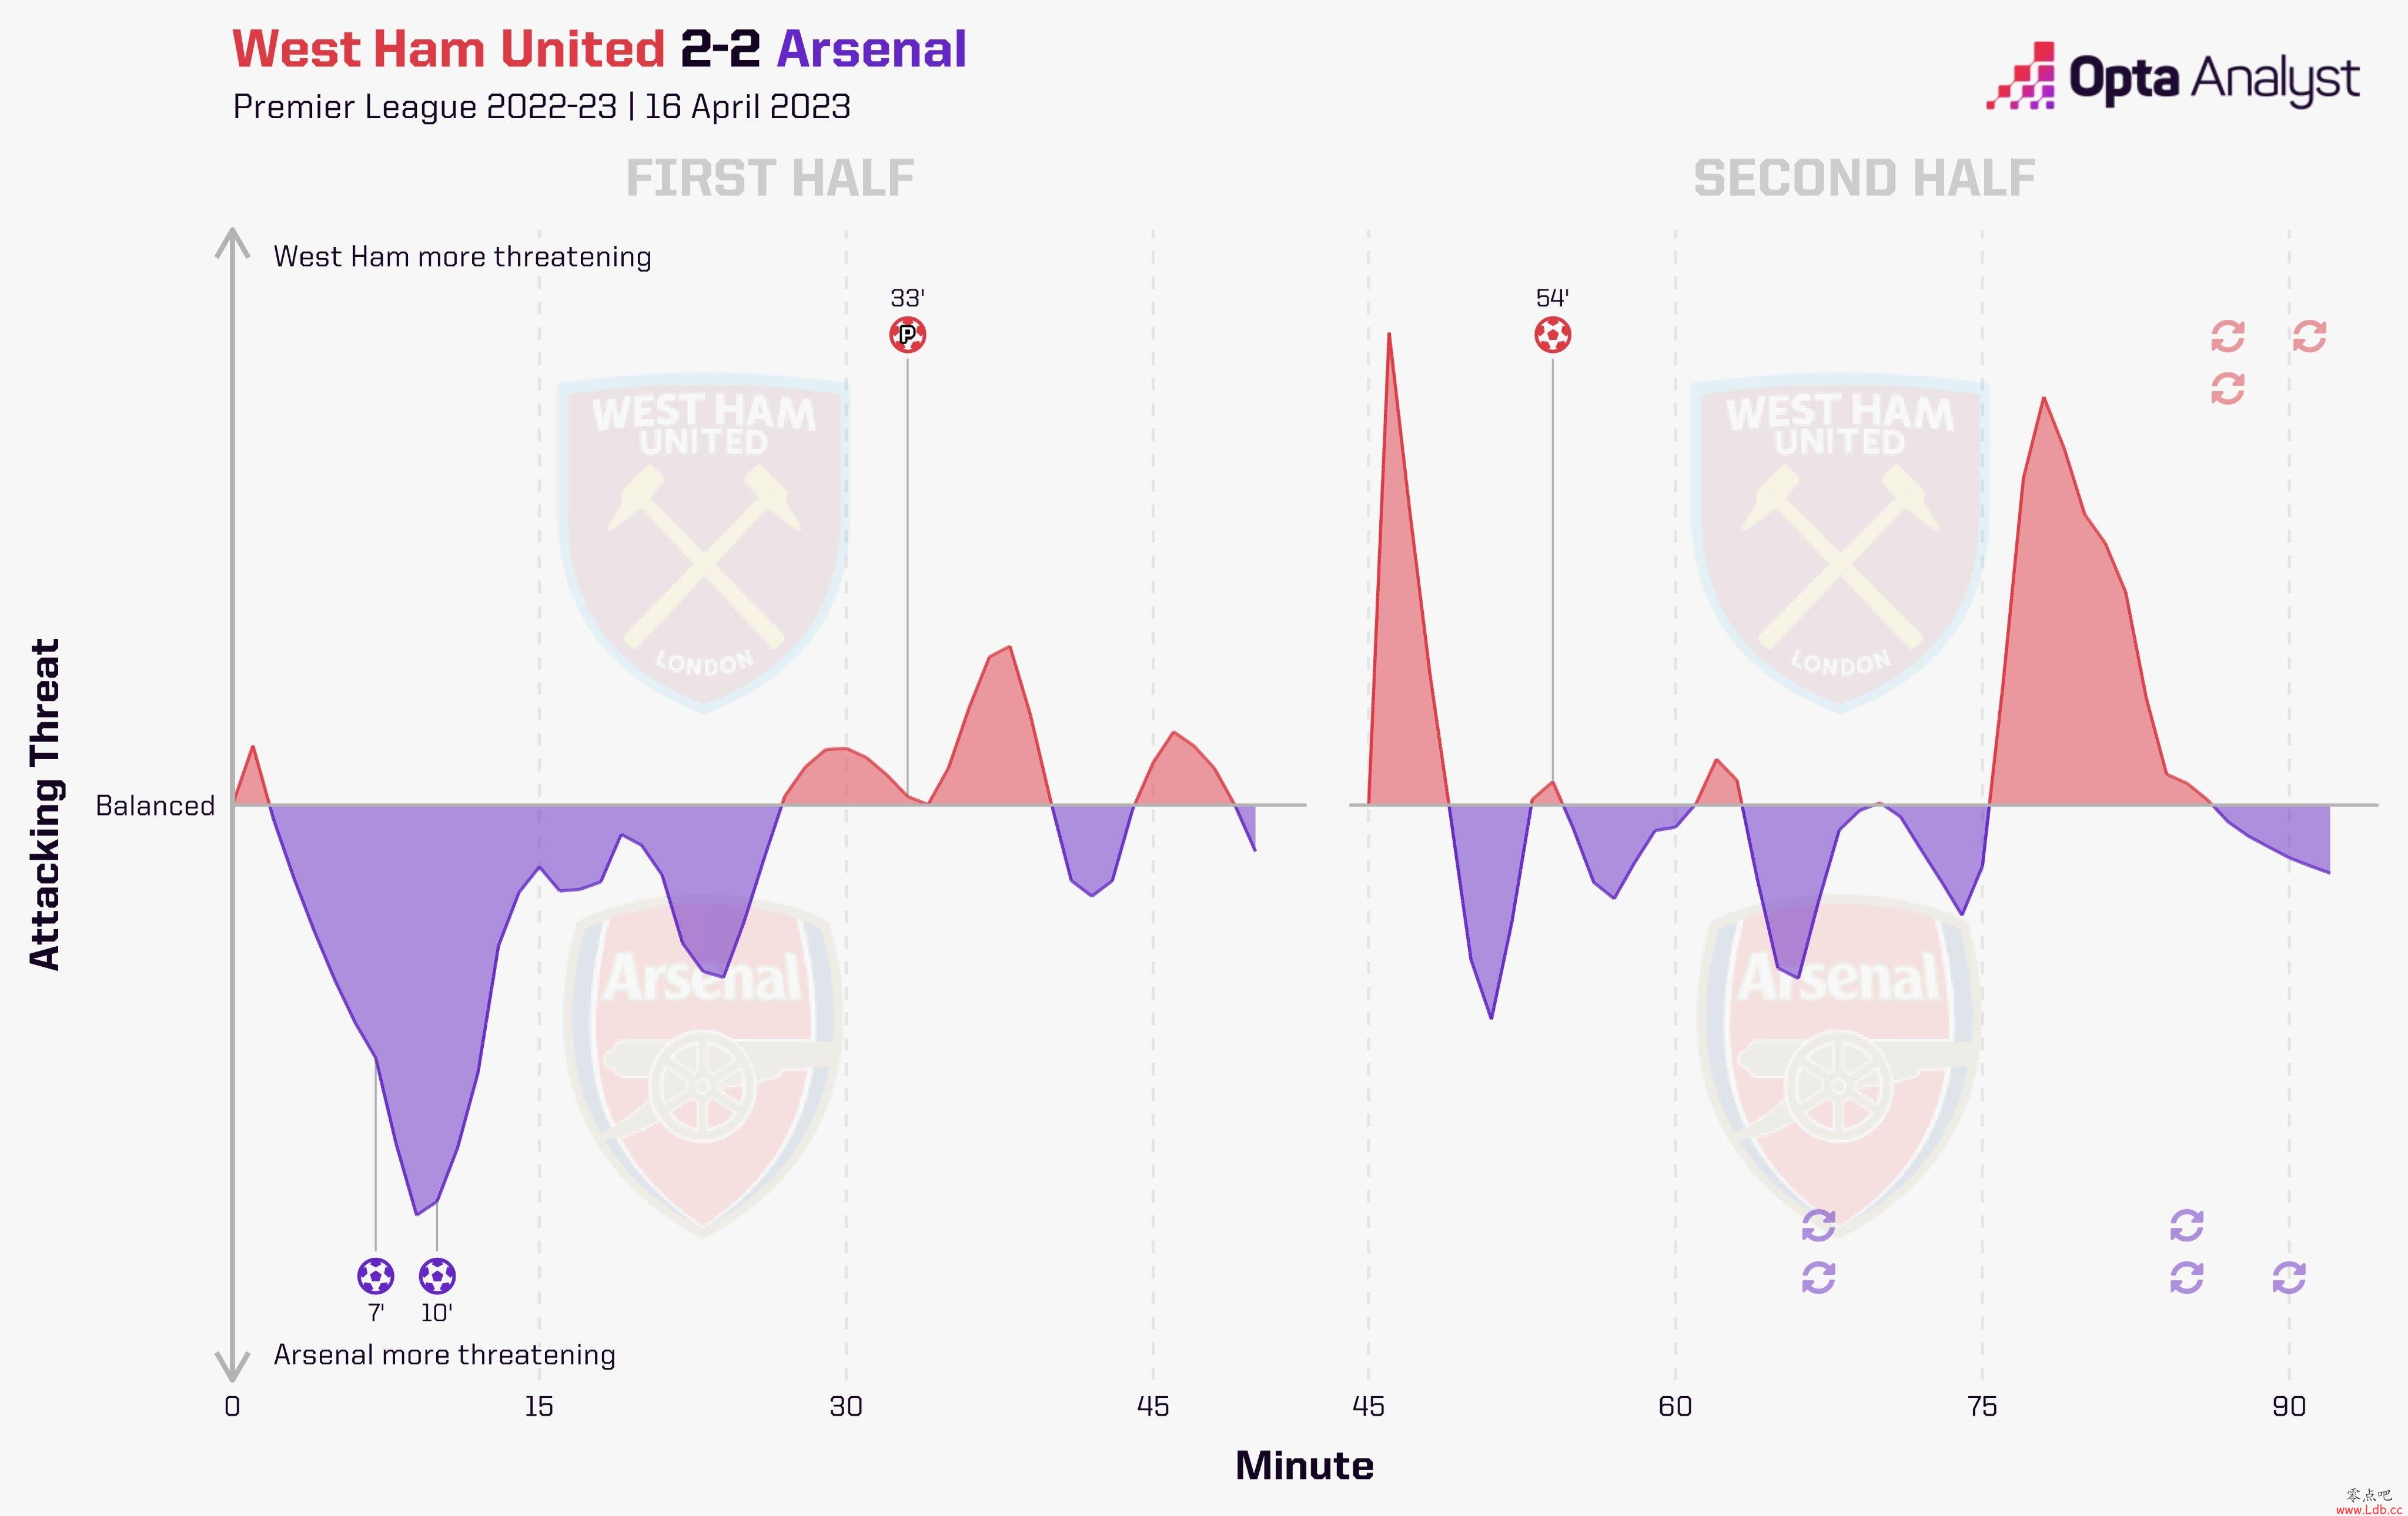The image size is (2408, 1516).
Task: Click the FIRST HALF heading
Action: 770,178
